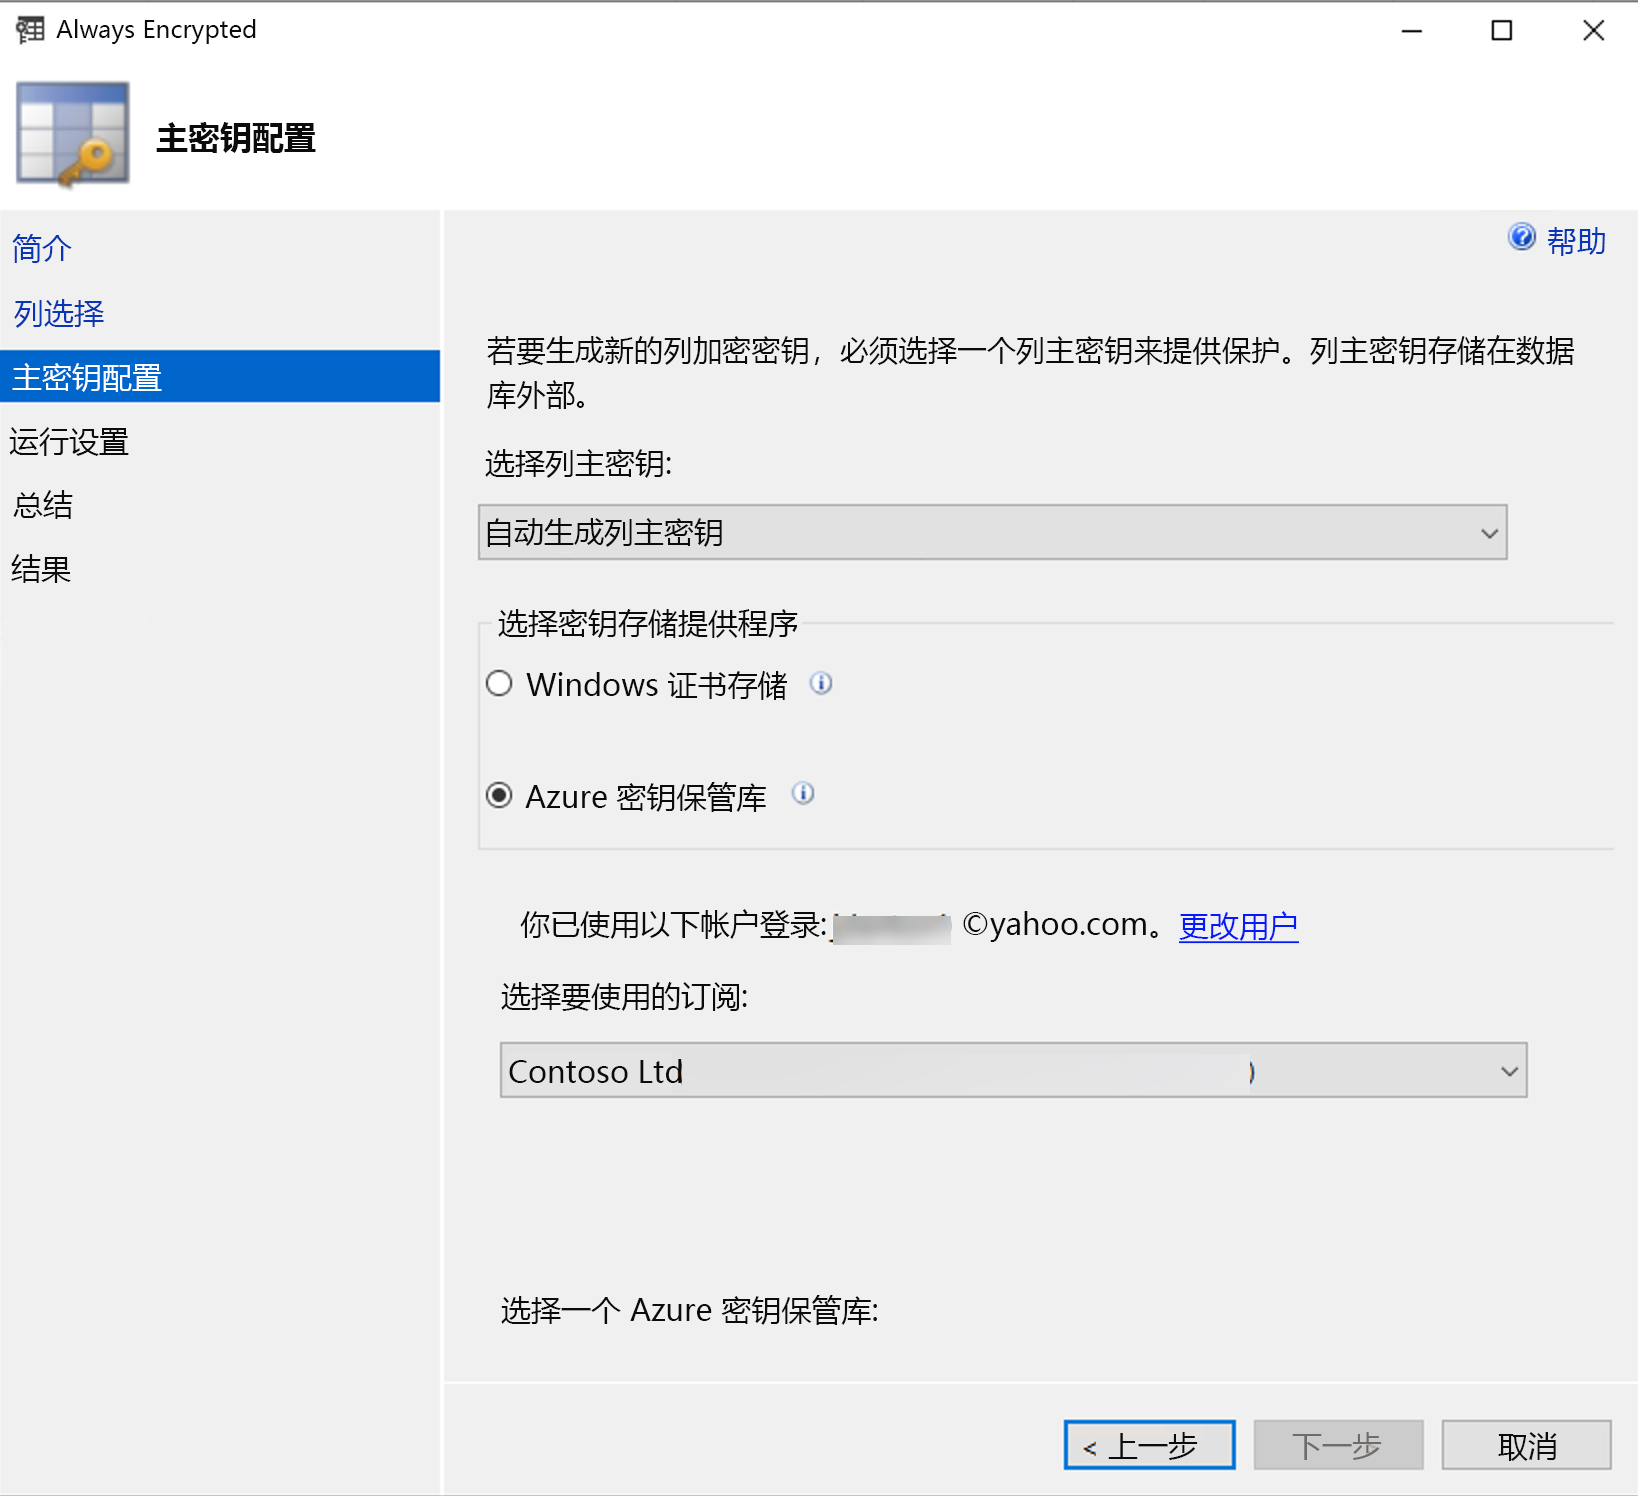Click the key wizard header icon
Image resolution: width=1638 pixels, height=1496 pixels.
click(72, 135)
